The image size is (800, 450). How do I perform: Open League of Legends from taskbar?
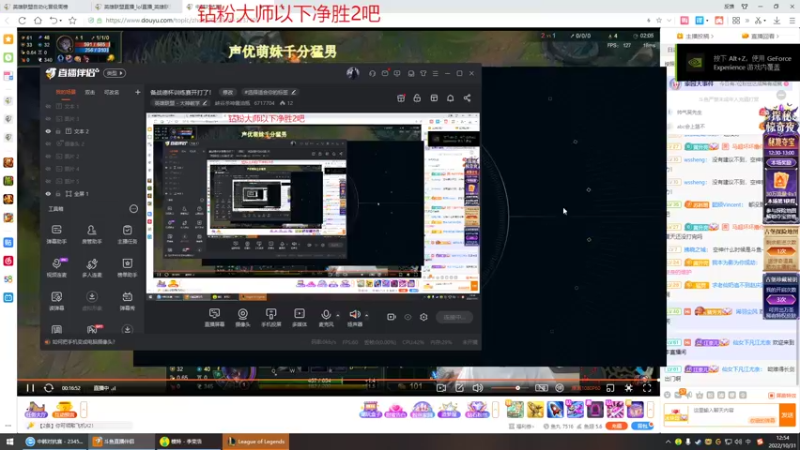click(256, 441)
